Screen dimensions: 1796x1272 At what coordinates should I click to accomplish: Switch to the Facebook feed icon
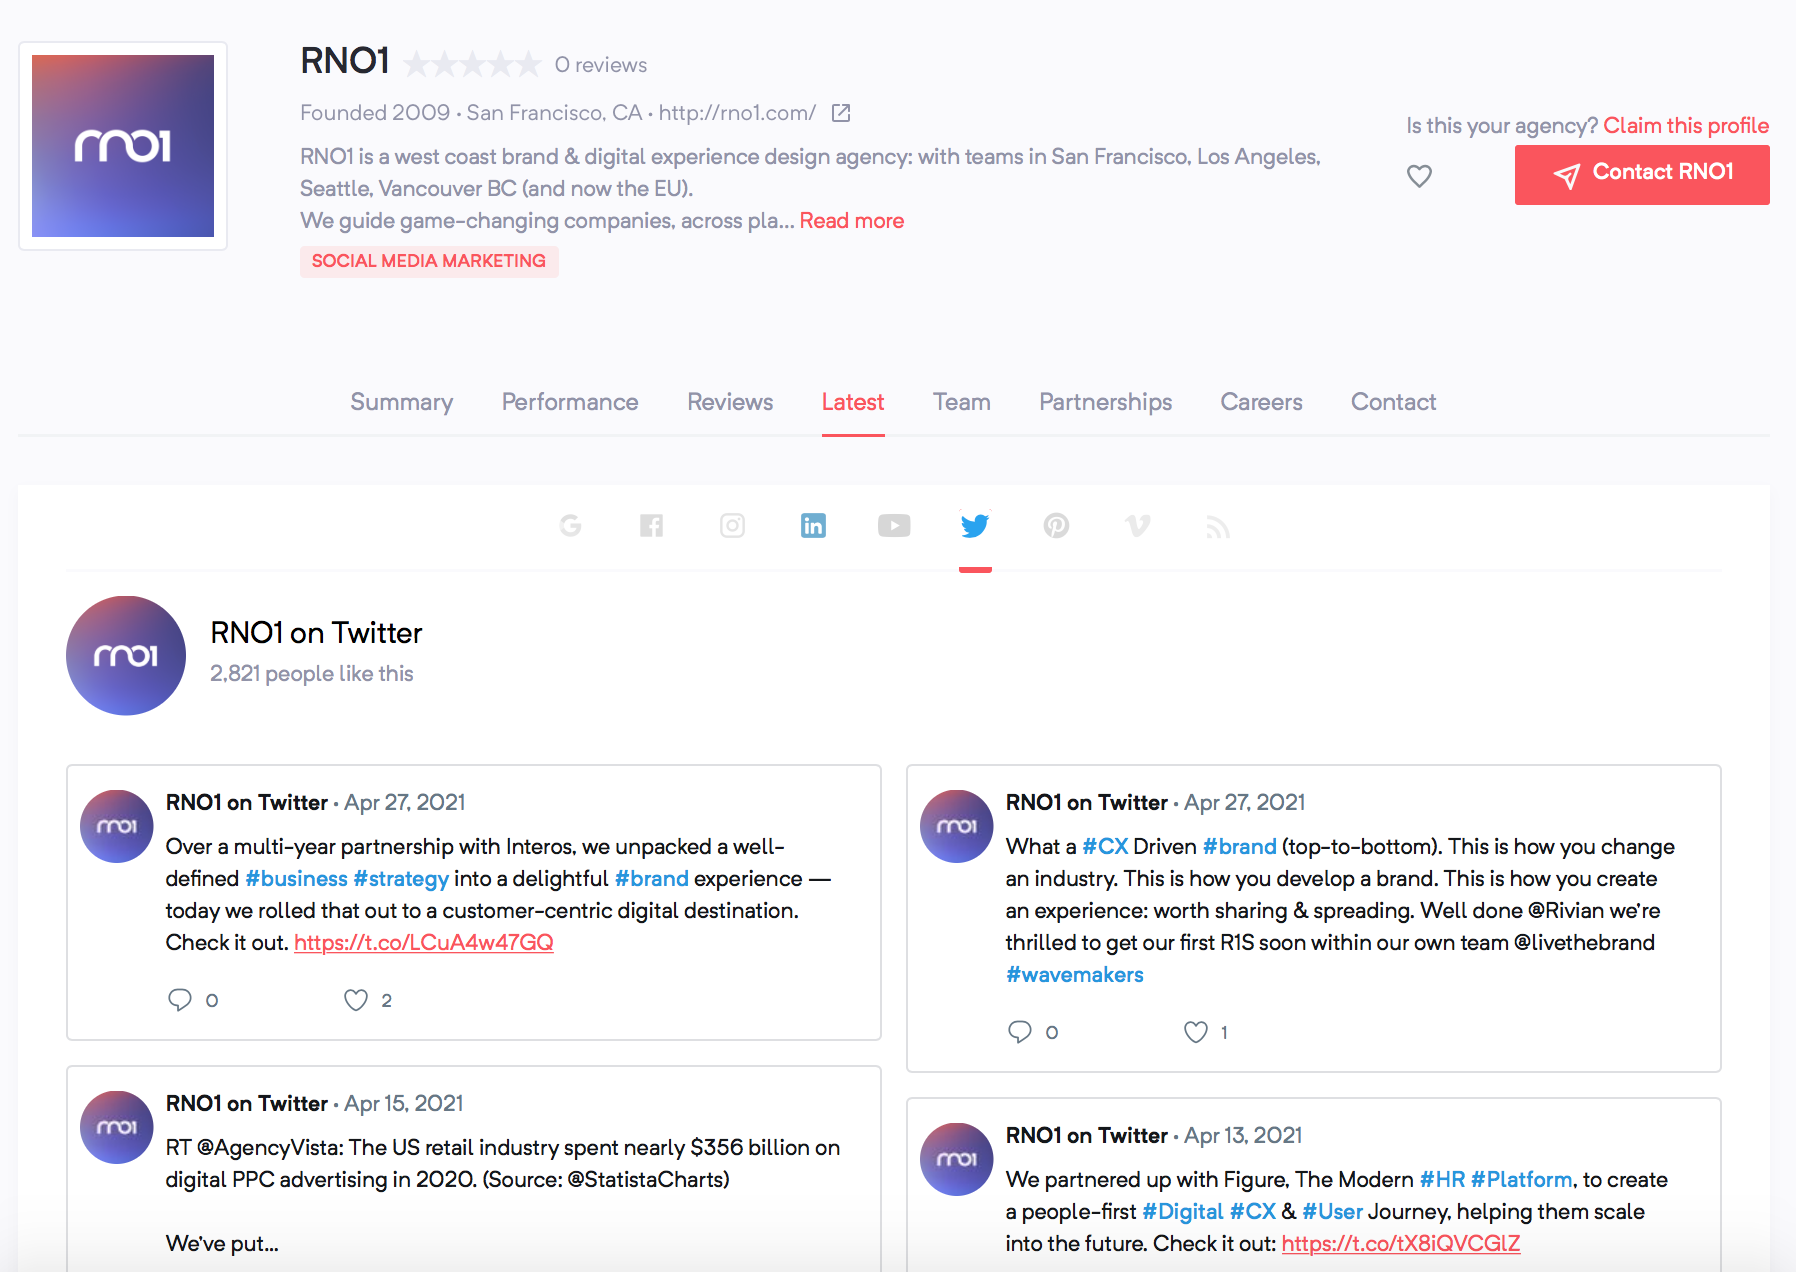pos(651,526)
